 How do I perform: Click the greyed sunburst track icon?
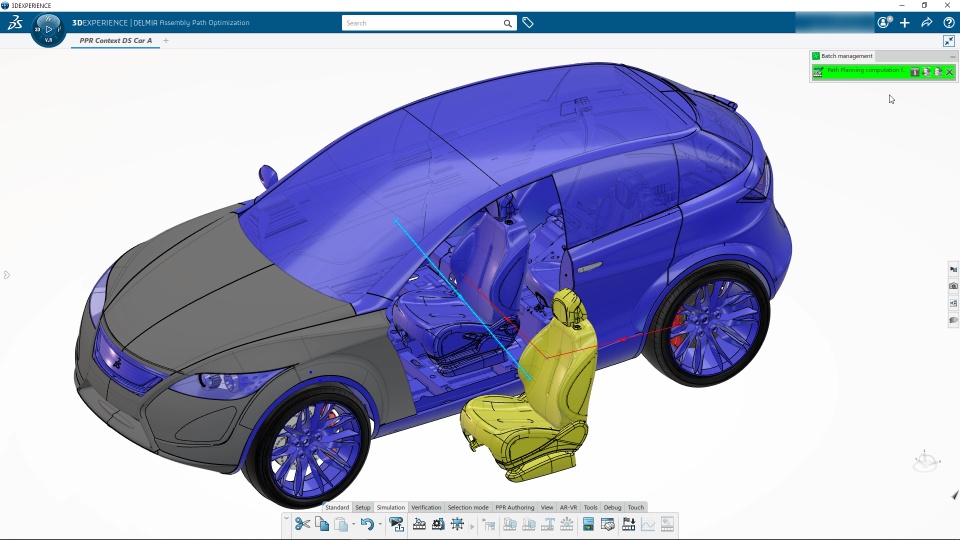click(x=567, y=524)
